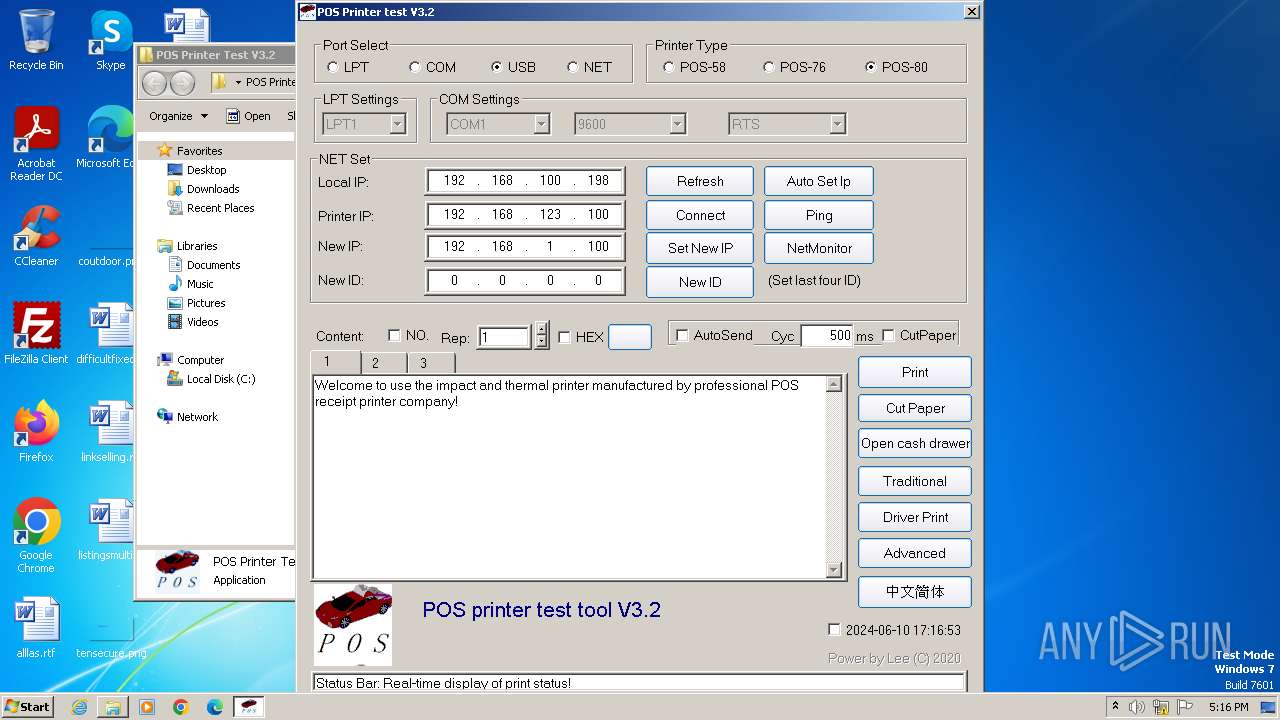This screenshot has height=720, width=1280.
Task: Click inside welcome message text area
Action: pos(569,477)
